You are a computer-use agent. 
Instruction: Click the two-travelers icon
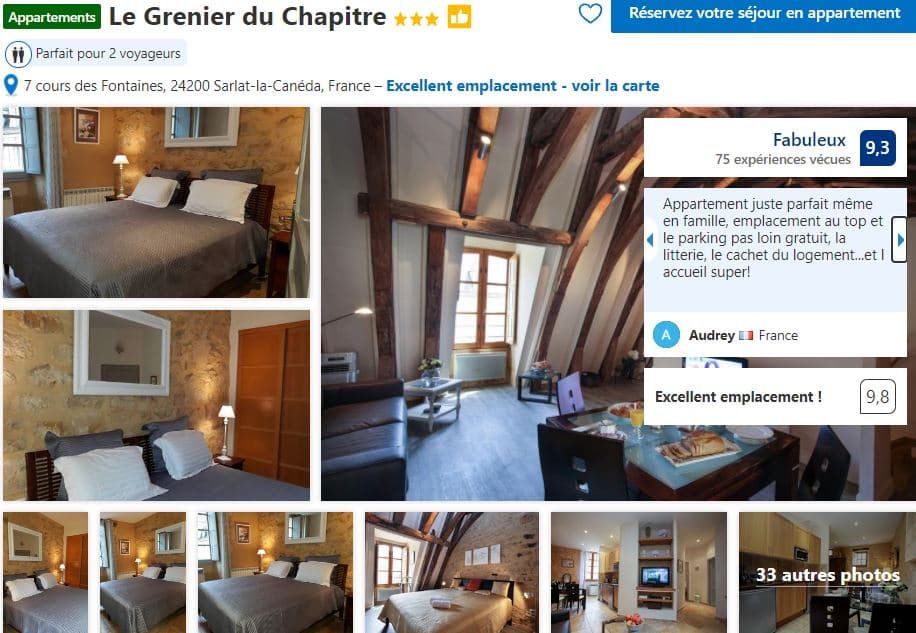tap(18, 54)
